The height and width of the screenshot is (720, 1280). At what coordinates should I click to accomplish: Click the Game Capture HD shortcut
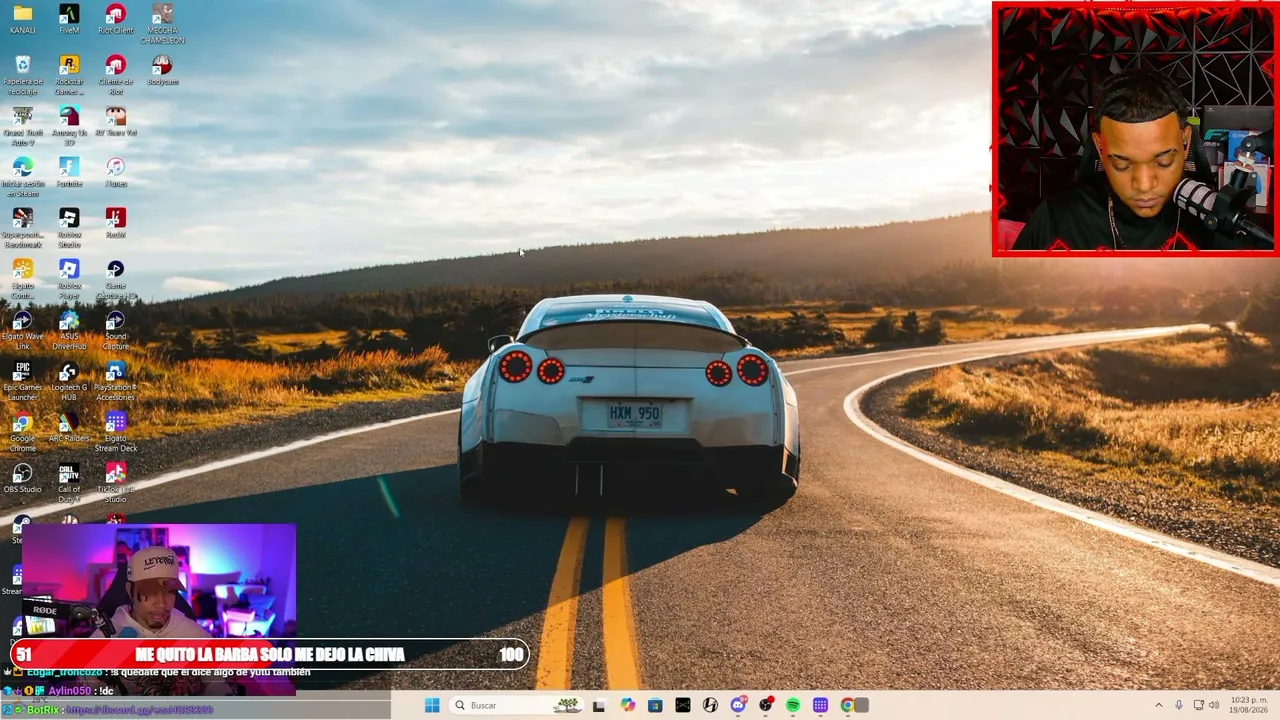point(115,279)
